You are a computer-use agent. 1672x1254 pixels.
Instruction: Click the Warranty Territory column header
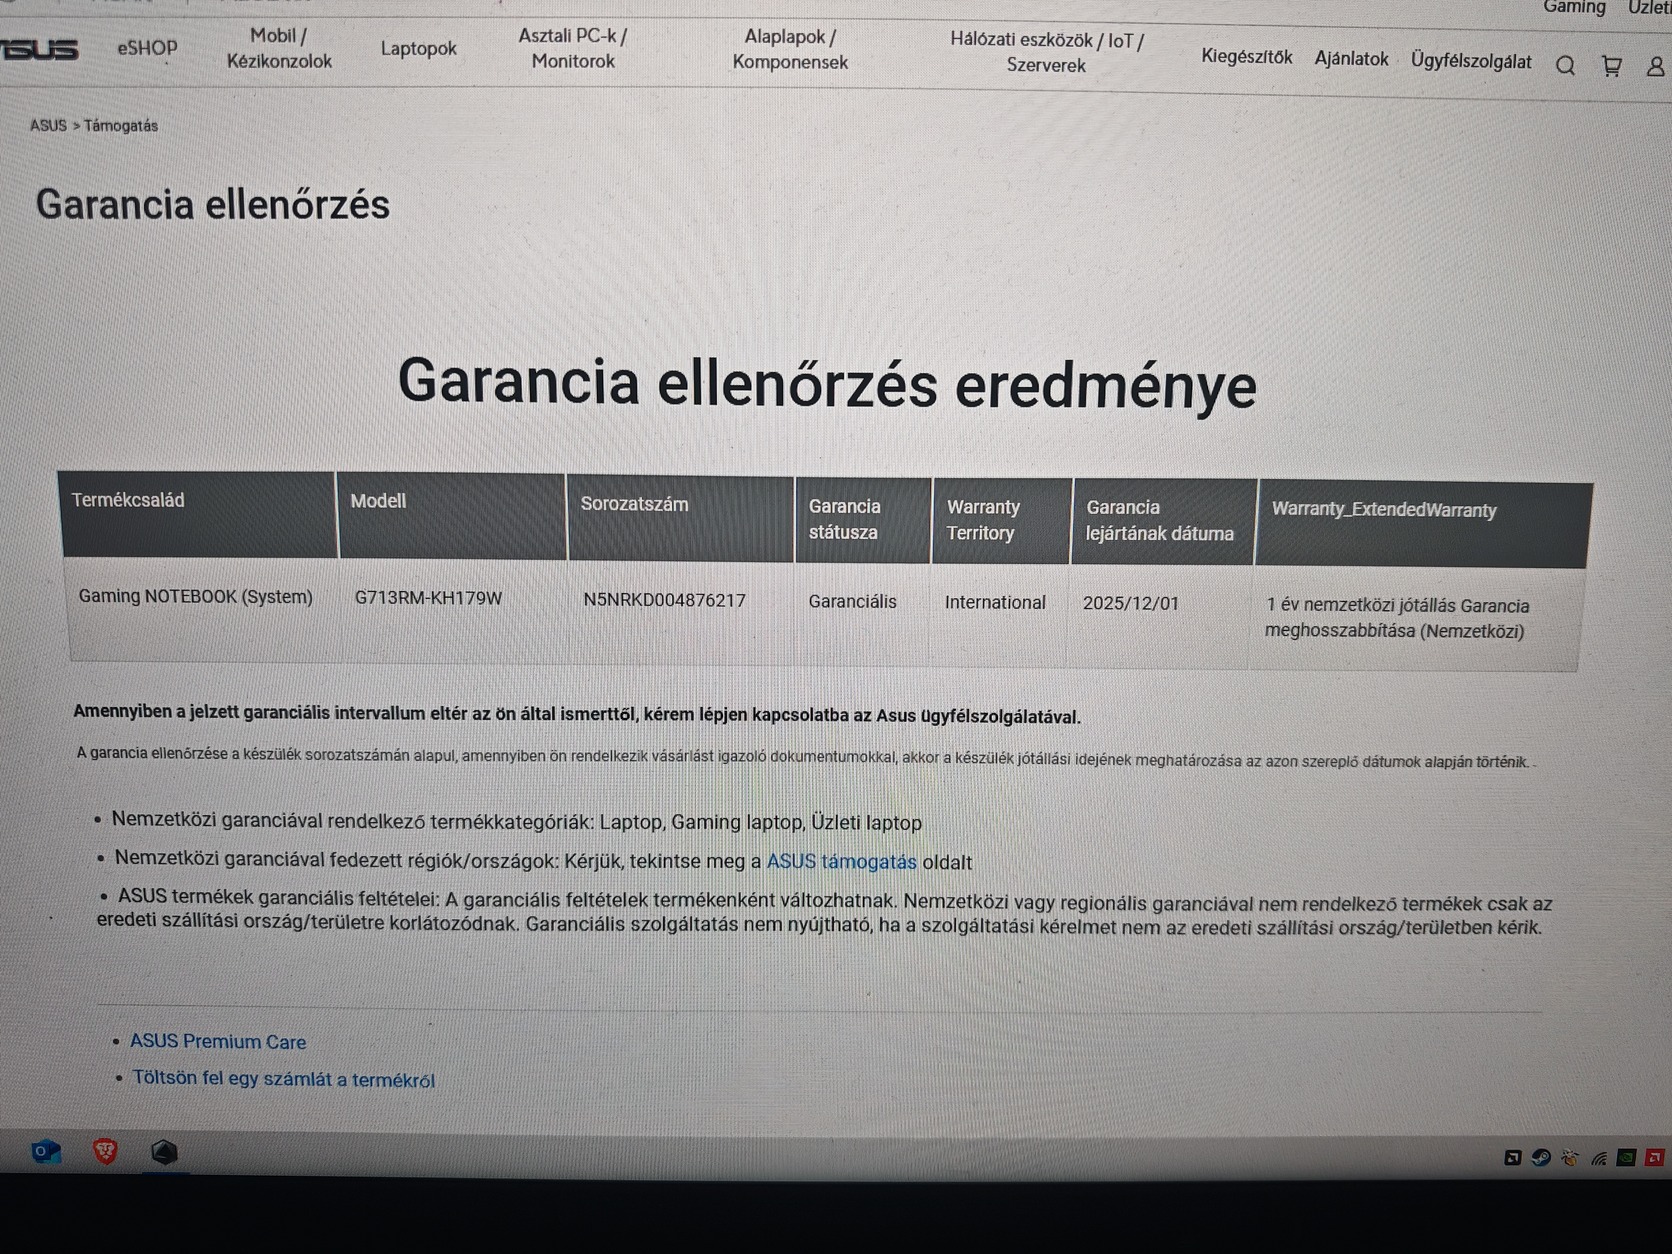pos(1001,521)
